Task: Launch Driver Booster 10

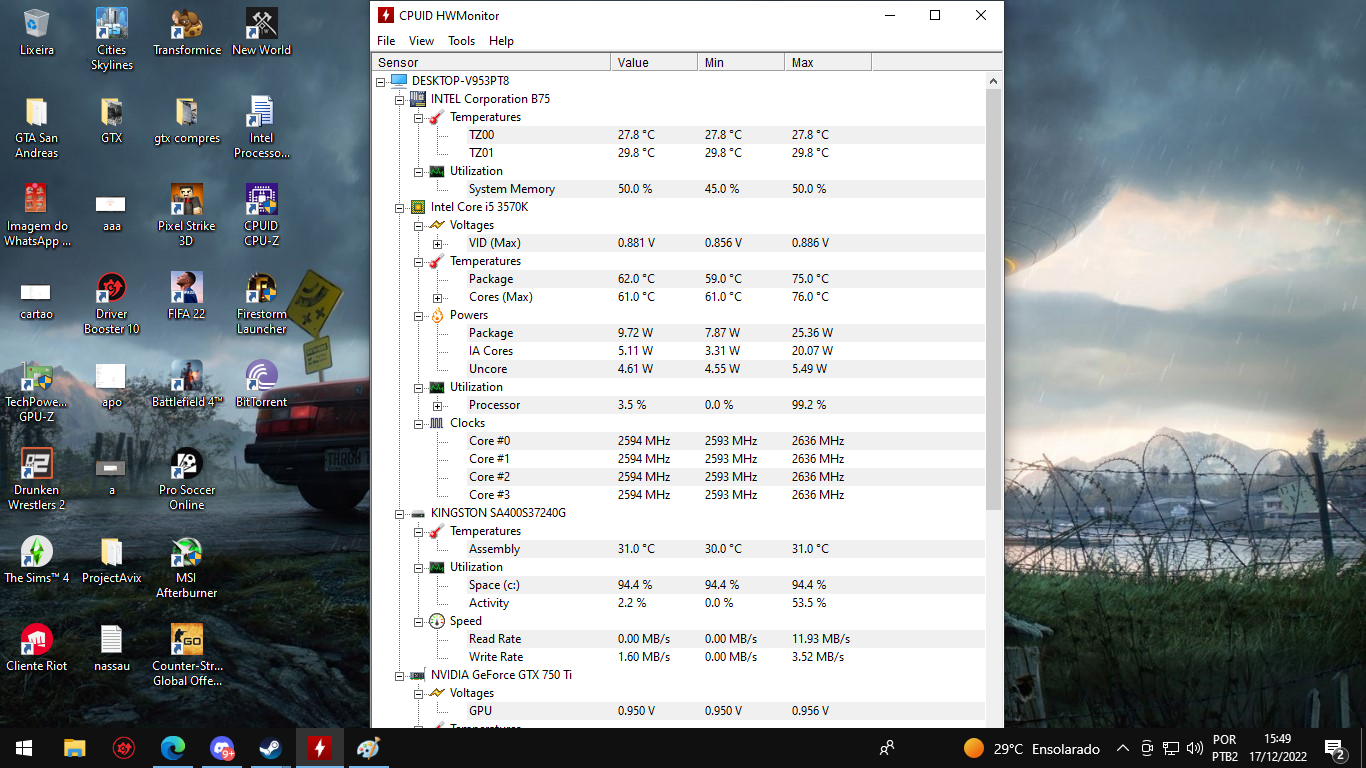Action: pos(112,303)
